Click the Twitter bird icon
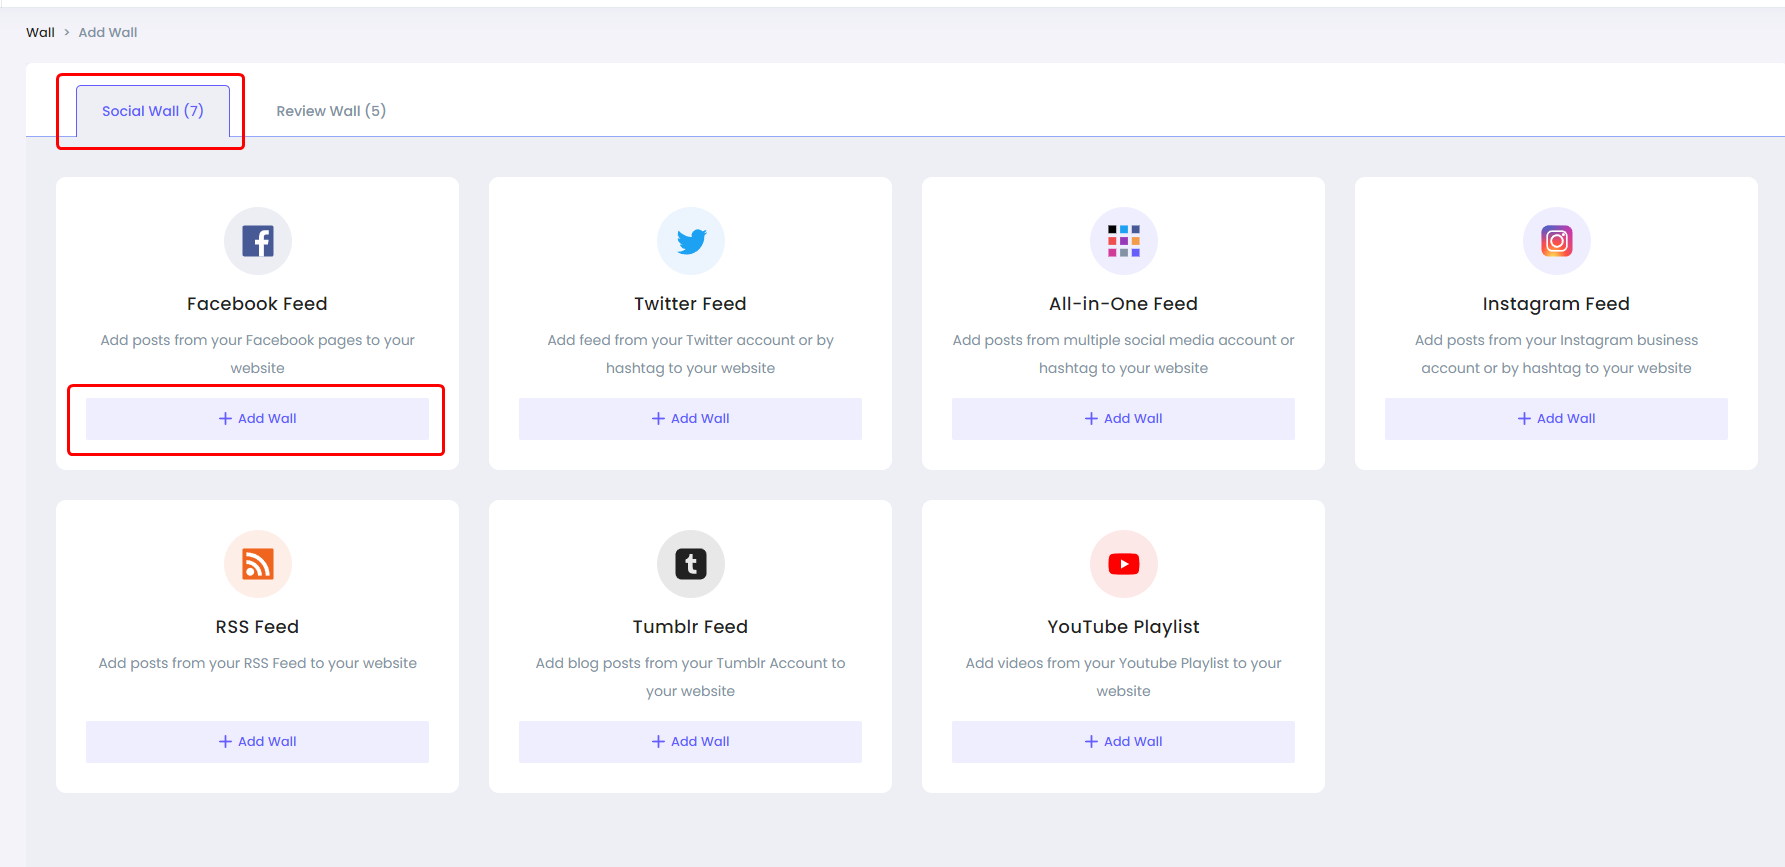 [x=691, y=241]
